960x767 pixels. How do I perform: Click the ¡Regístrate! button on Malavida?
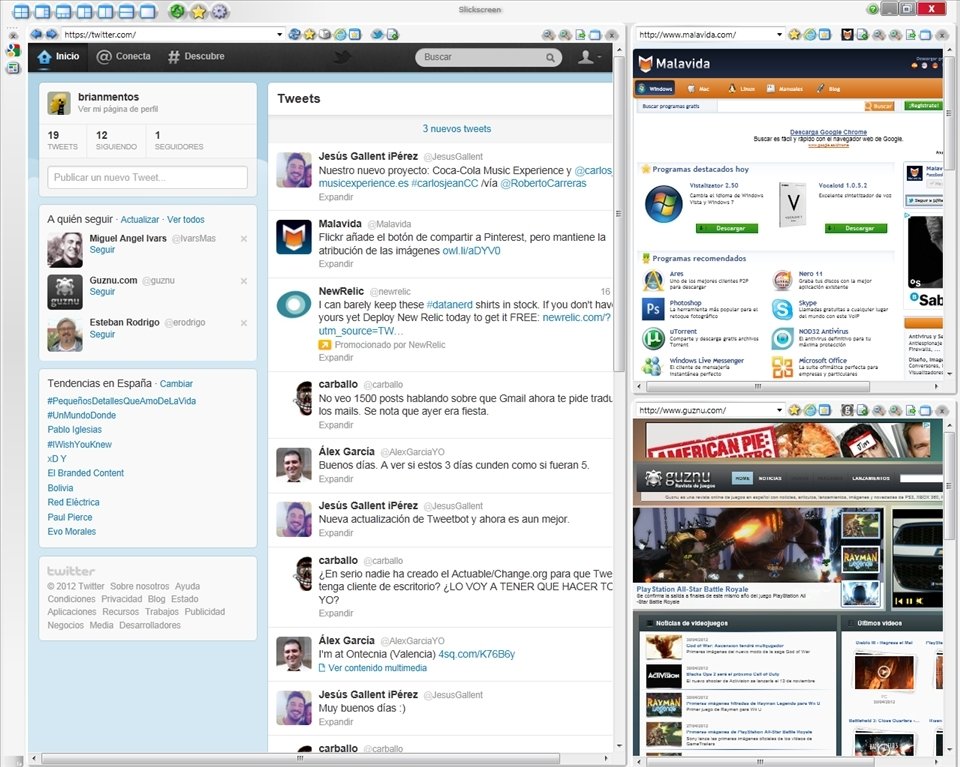tap(923, 106)
